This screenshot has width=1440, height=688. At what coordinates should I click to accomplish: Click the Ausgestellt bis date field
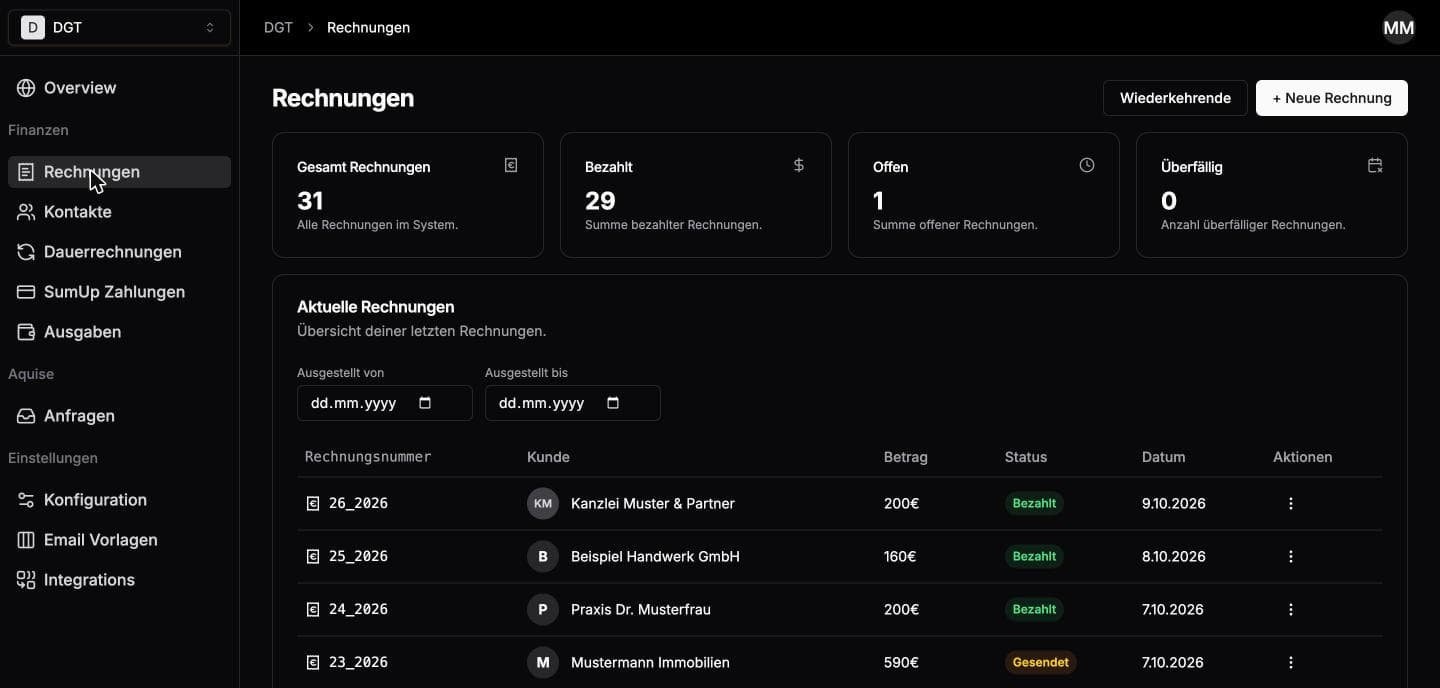[573, 403]
